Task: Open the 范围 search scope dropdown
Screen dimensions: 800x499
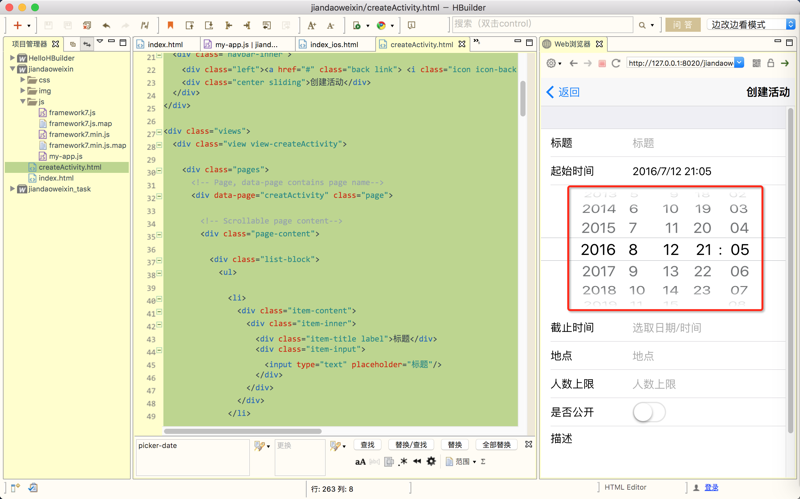Action: pos(461,462)
